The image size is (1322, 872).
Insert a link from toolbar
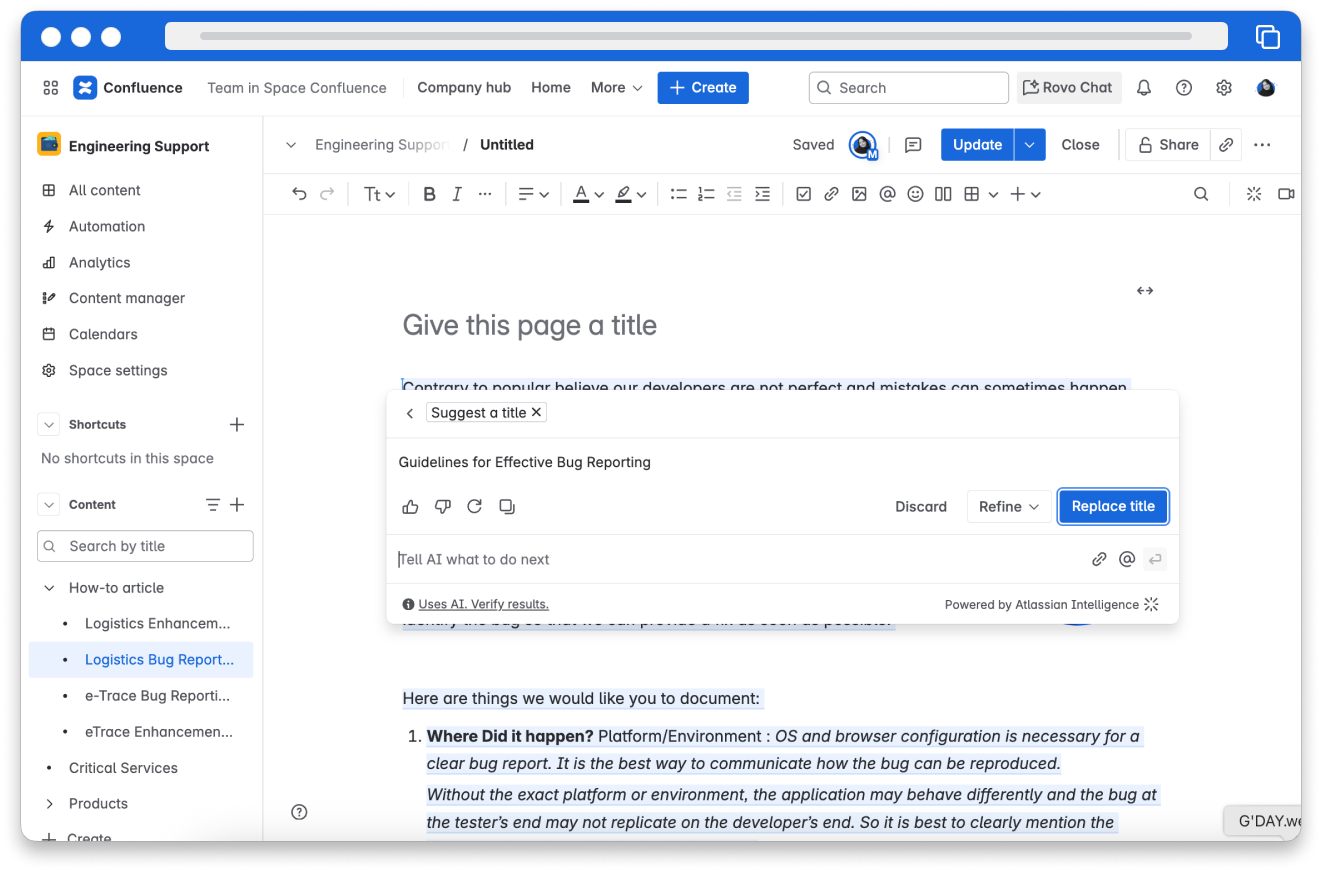831,195
